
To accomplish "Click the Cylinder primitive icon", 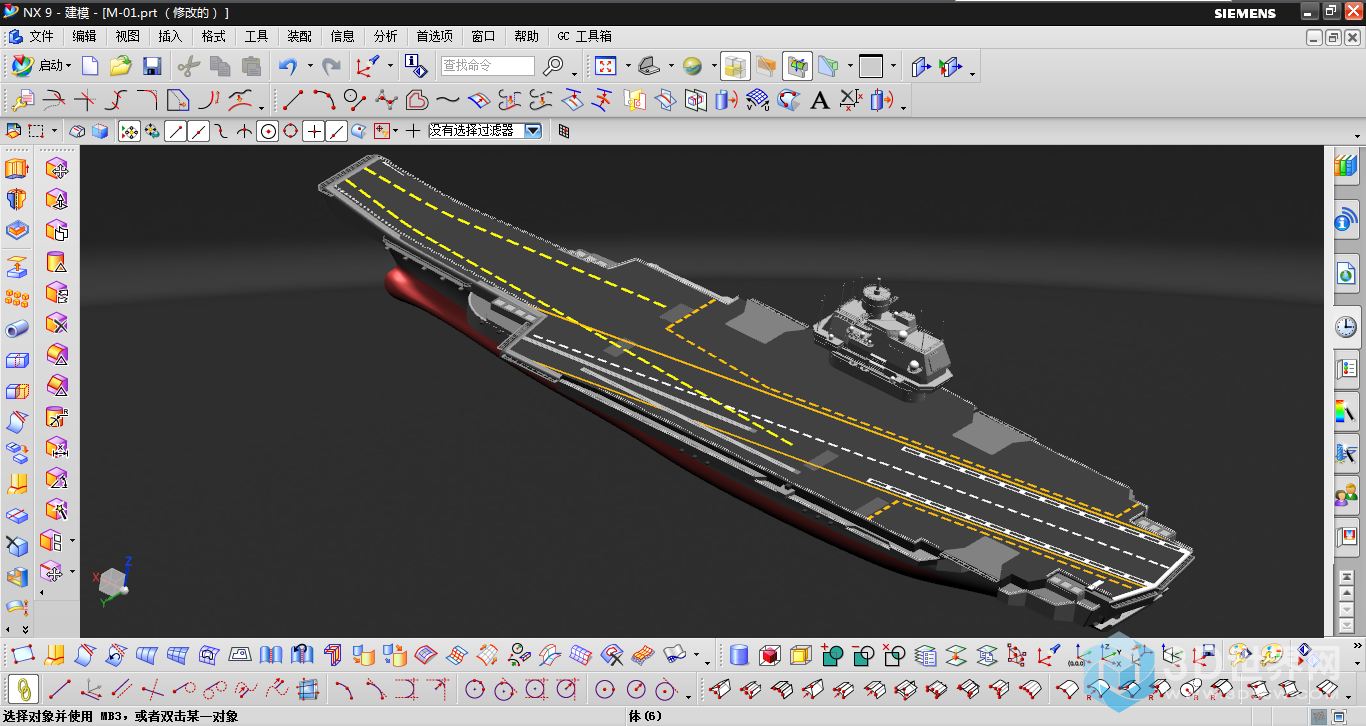I will 739,656.
